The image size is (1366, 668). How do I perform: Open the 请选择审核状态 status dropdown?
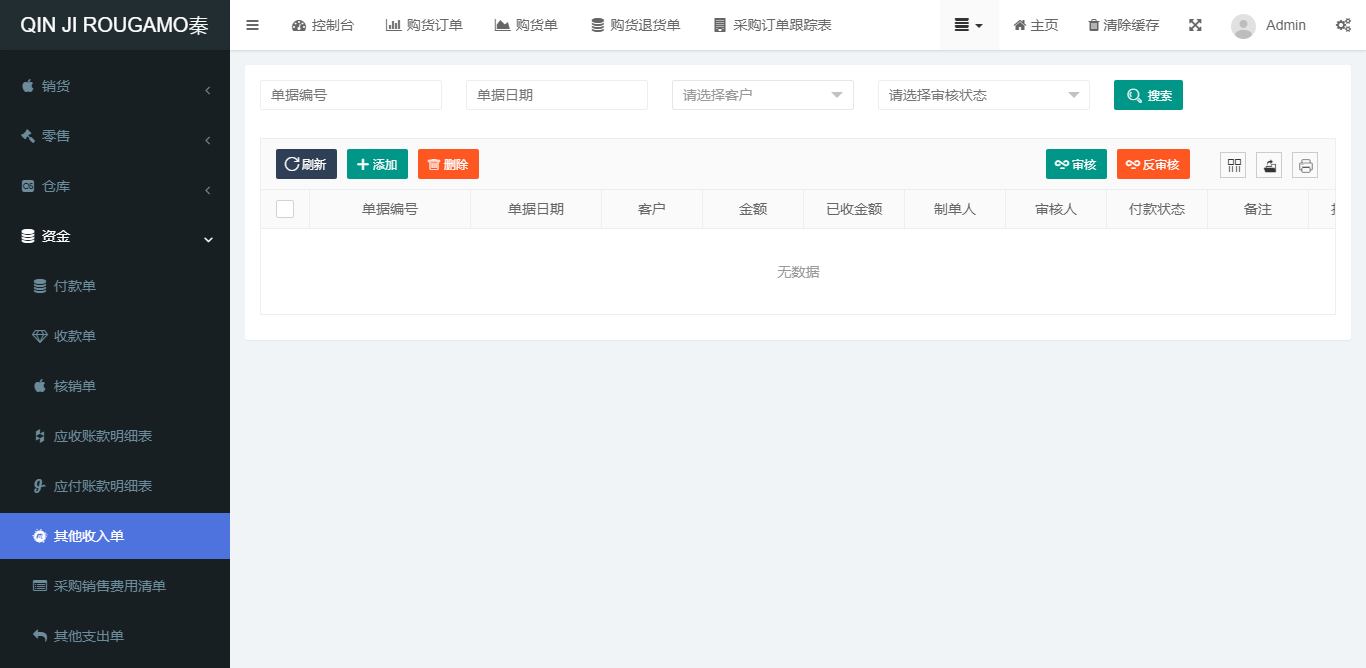[x=983, y=95]
